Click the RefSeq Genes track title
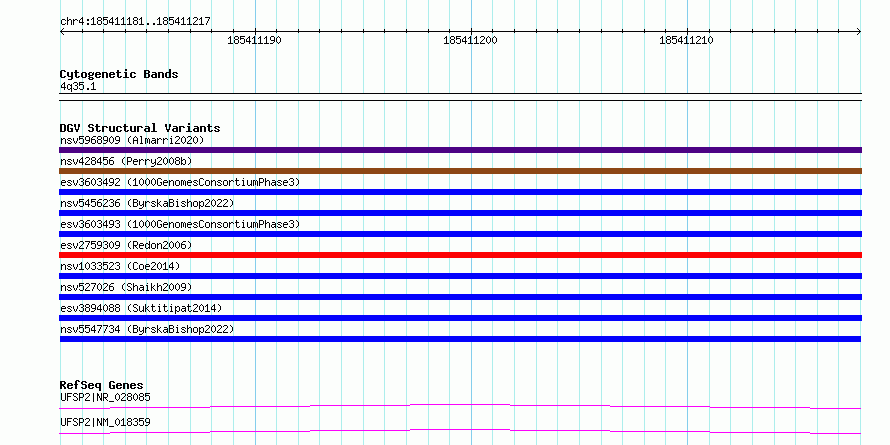Viewport: 890px width, 445px height. [x=102, y=385]
